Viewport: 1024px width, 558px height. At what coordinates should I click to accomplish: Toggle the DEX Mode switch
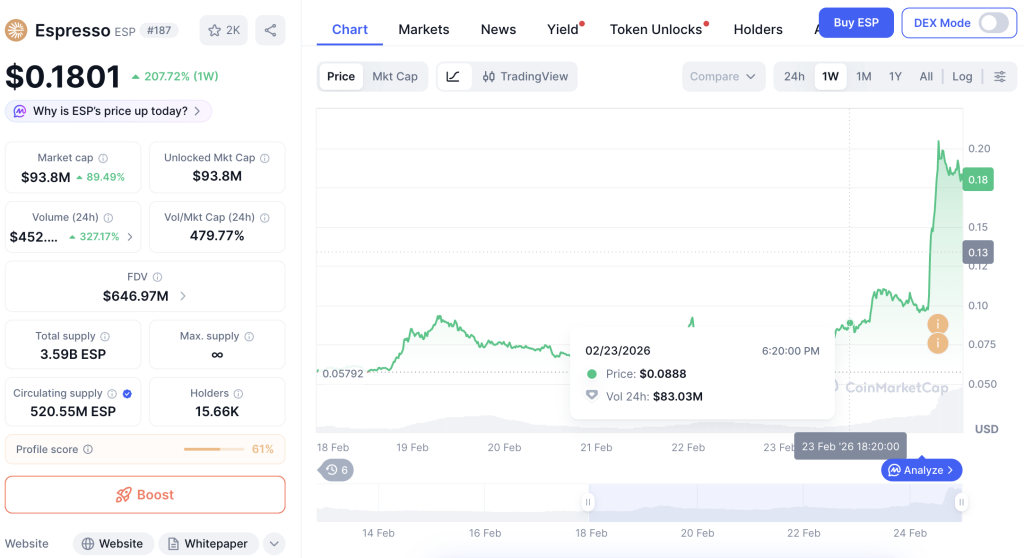click(x=993, y=23)
